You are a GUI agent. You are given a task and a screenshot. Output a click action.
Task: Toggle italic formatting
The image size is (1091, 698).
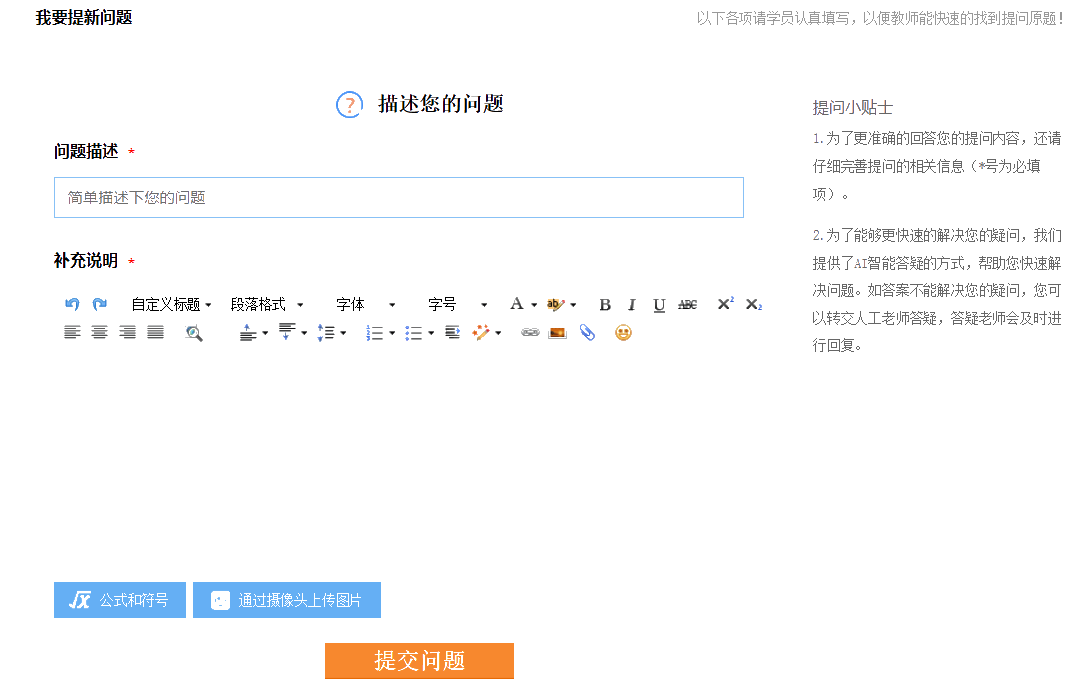[631, 304]
